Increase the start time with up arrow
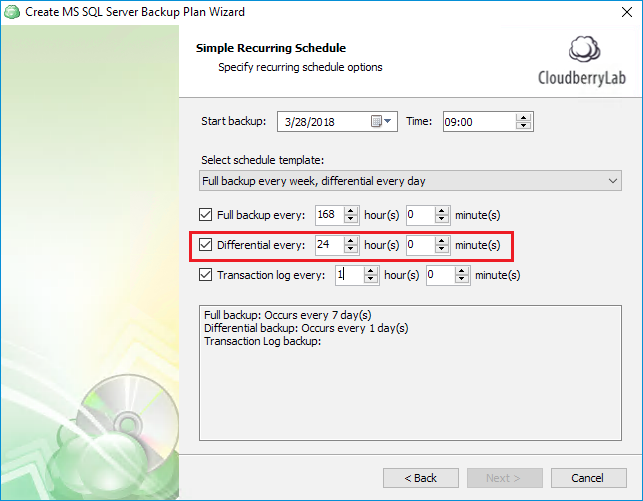This screenshot has width=643, height=501. (x=523, y=118)
